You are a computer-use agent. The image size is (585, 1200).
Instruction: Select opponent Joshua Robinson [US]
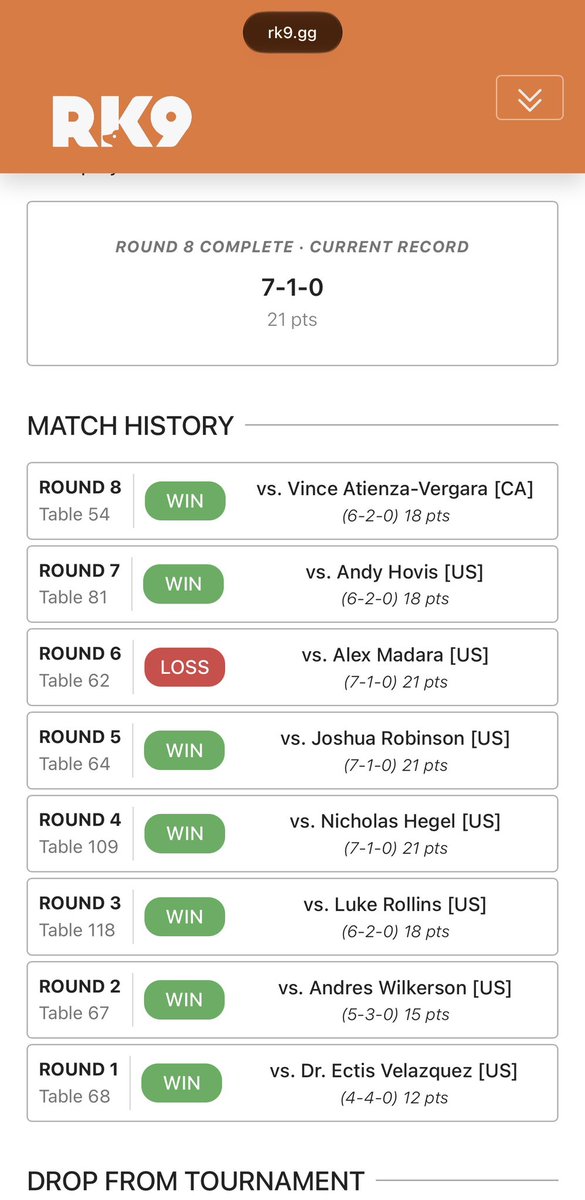pyautogui.click(x=395, y=738)
